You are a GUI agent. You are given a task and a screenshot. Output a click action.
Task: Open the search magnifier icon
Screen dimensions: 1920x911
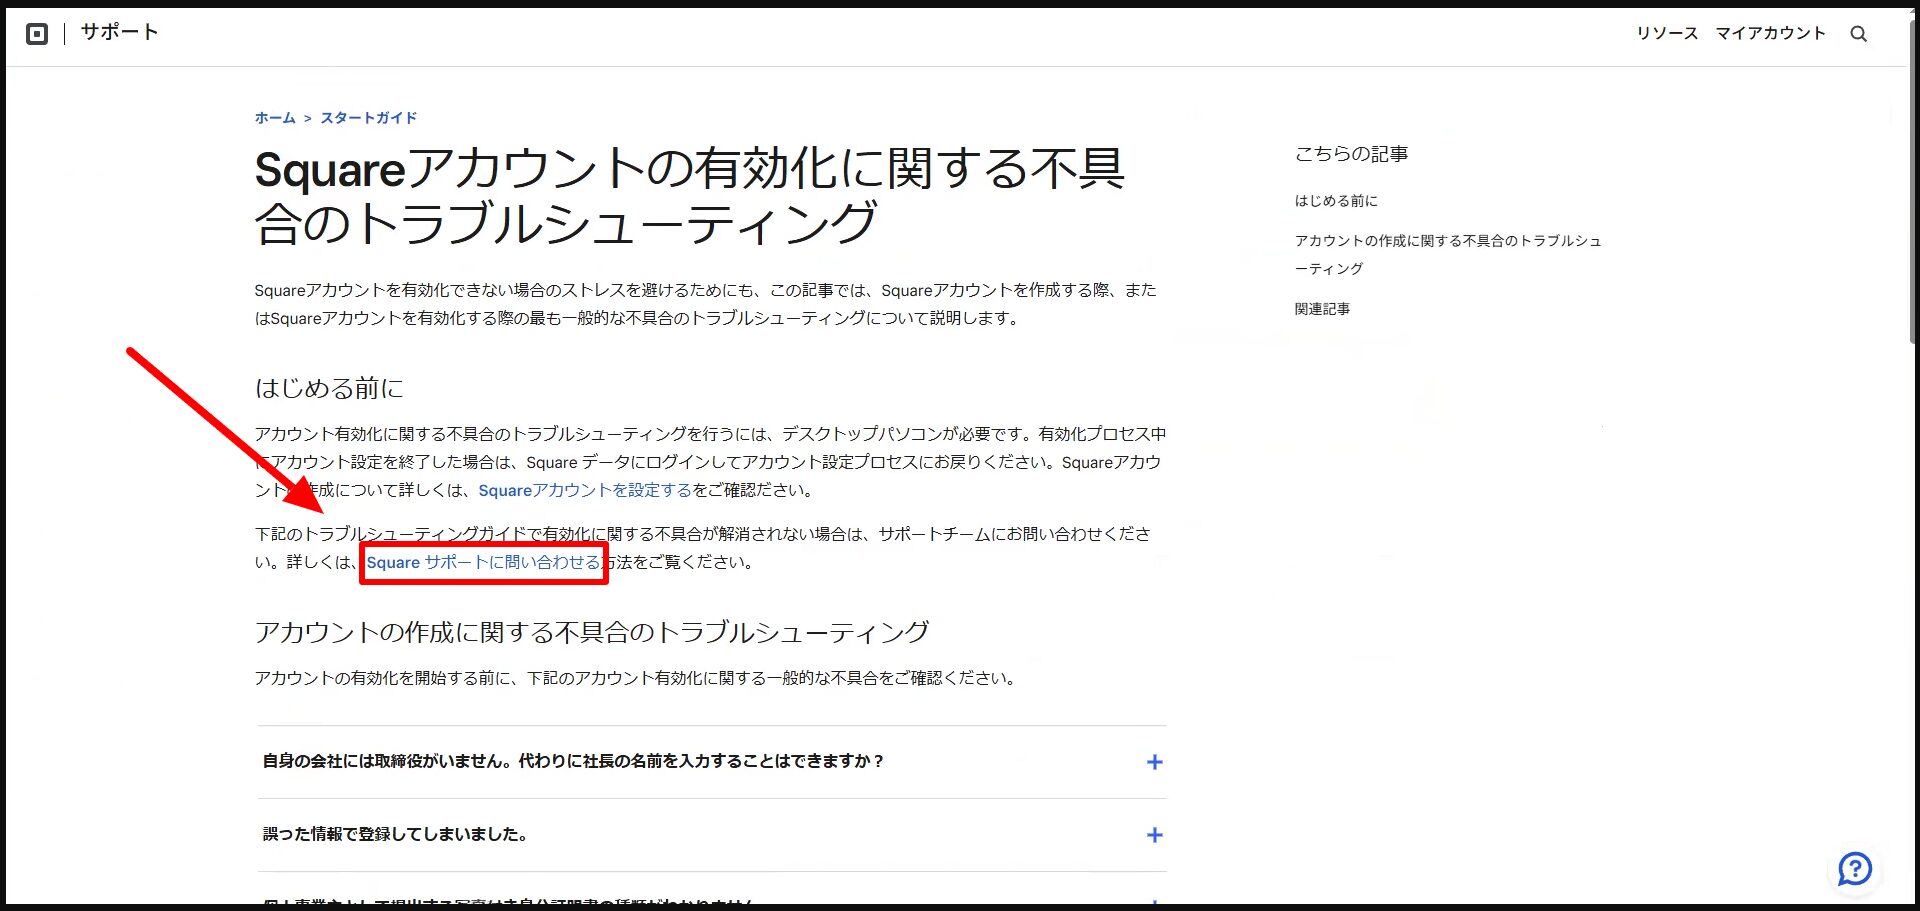(1858, 34)
